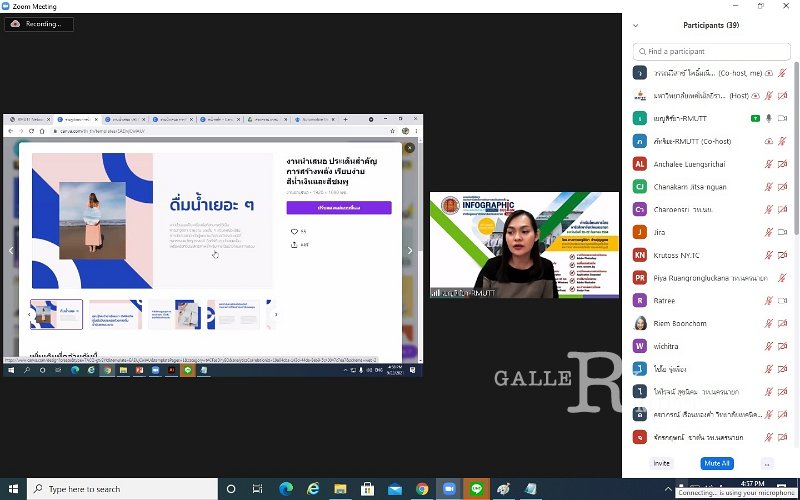The height and width of the screenshot is (500, 800).
Task: Open Microsoft Edge from the taskbar
Action: tap(286, 489)
